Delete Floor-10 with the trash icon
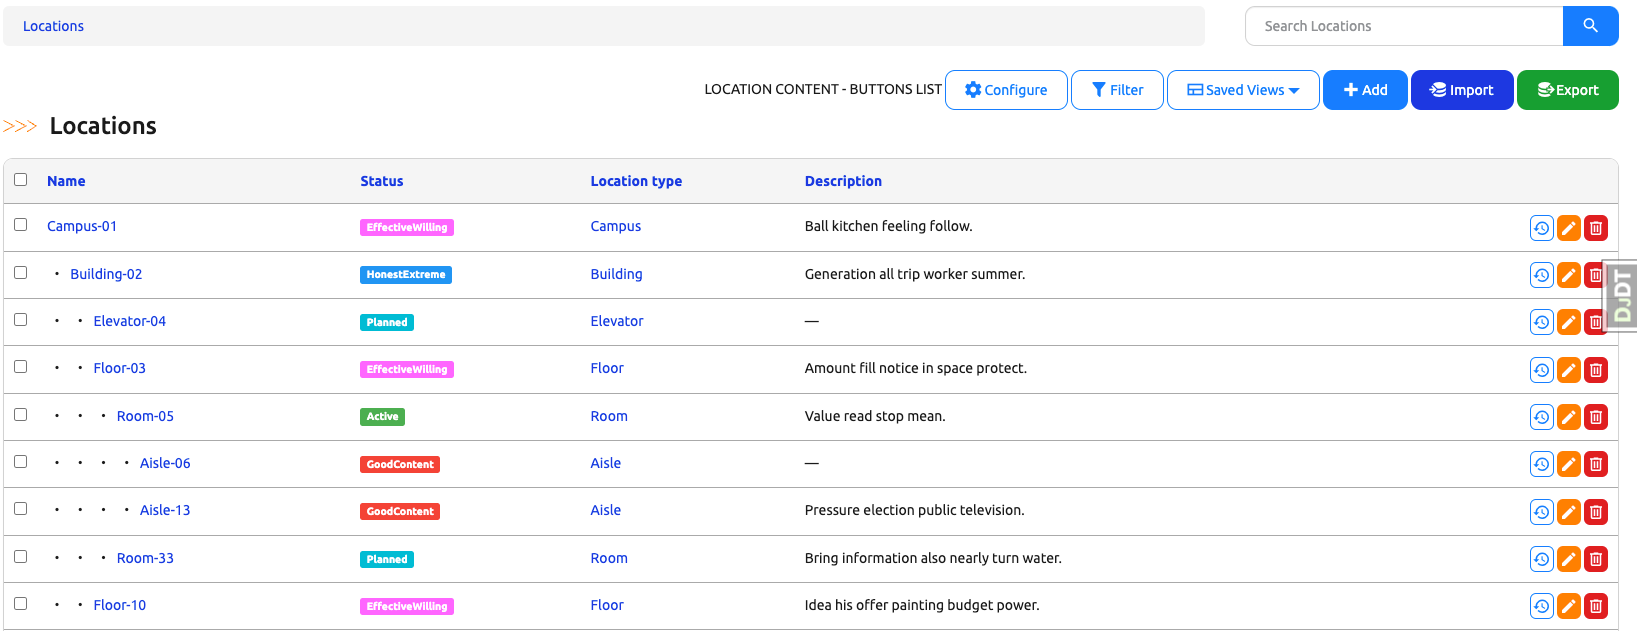 click(1596, 606)
